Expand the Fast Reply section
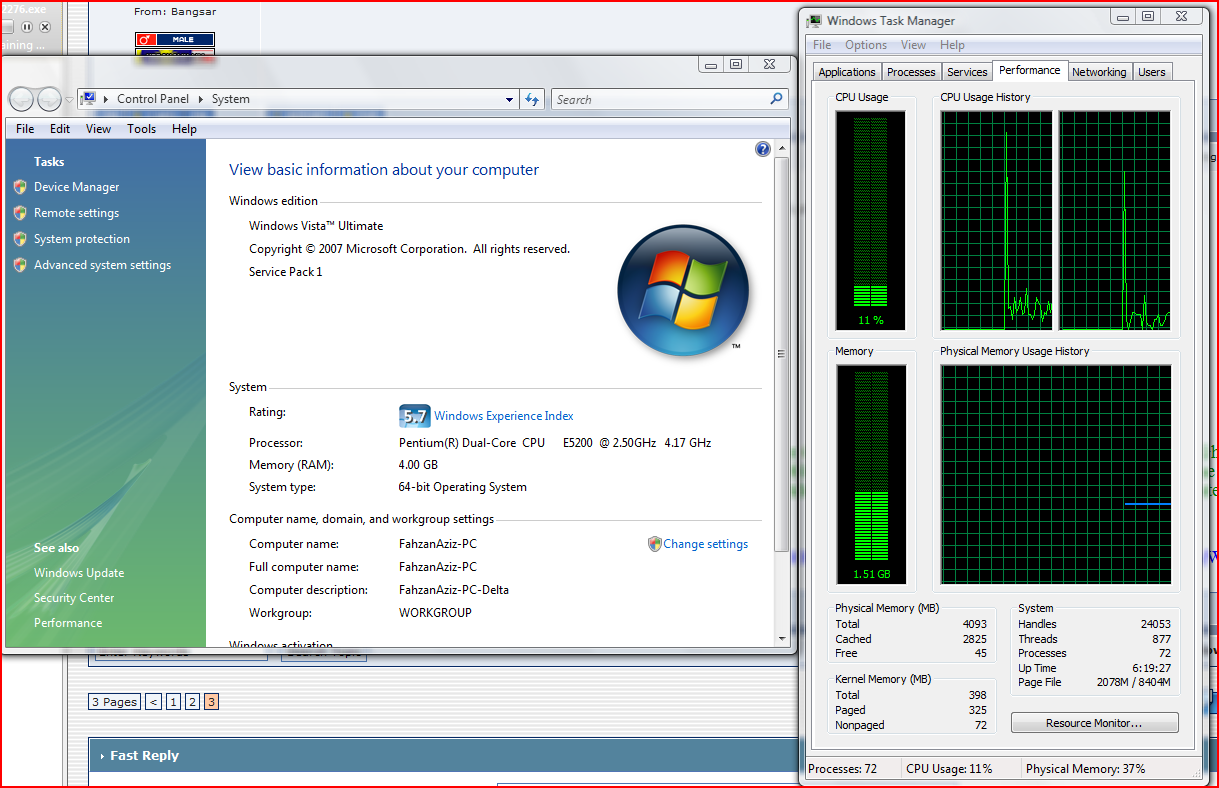 click(144, 756)
